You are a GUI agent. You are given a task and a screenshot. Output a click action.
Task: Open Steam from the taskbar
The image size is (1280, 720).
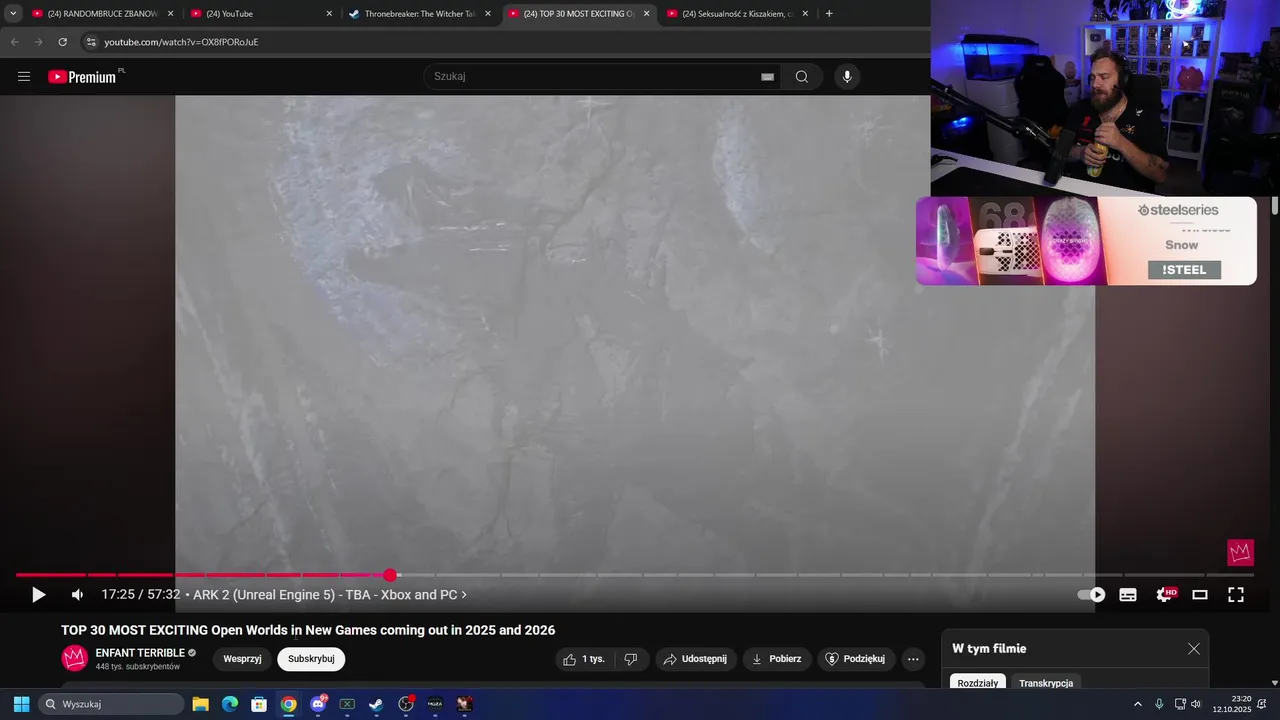pyautogui.click(x=376, y=704)
